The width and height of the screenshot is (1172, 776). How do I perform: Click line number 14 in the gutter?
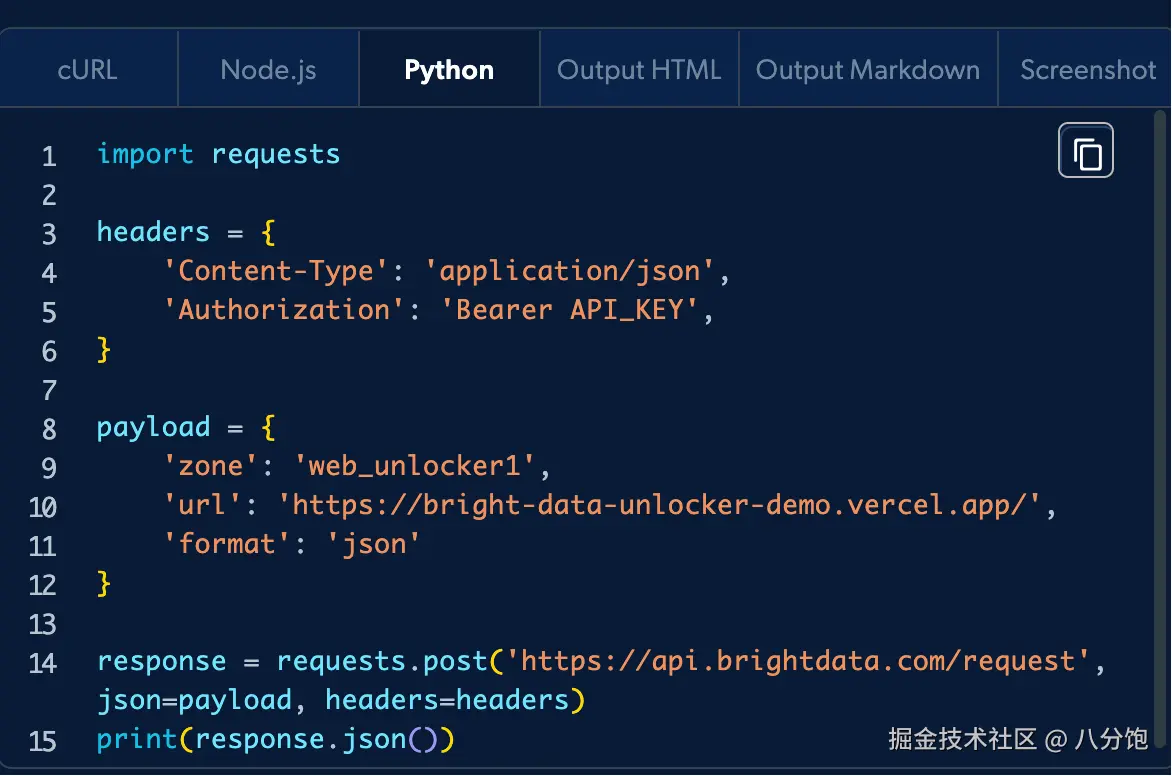point(43,663)
